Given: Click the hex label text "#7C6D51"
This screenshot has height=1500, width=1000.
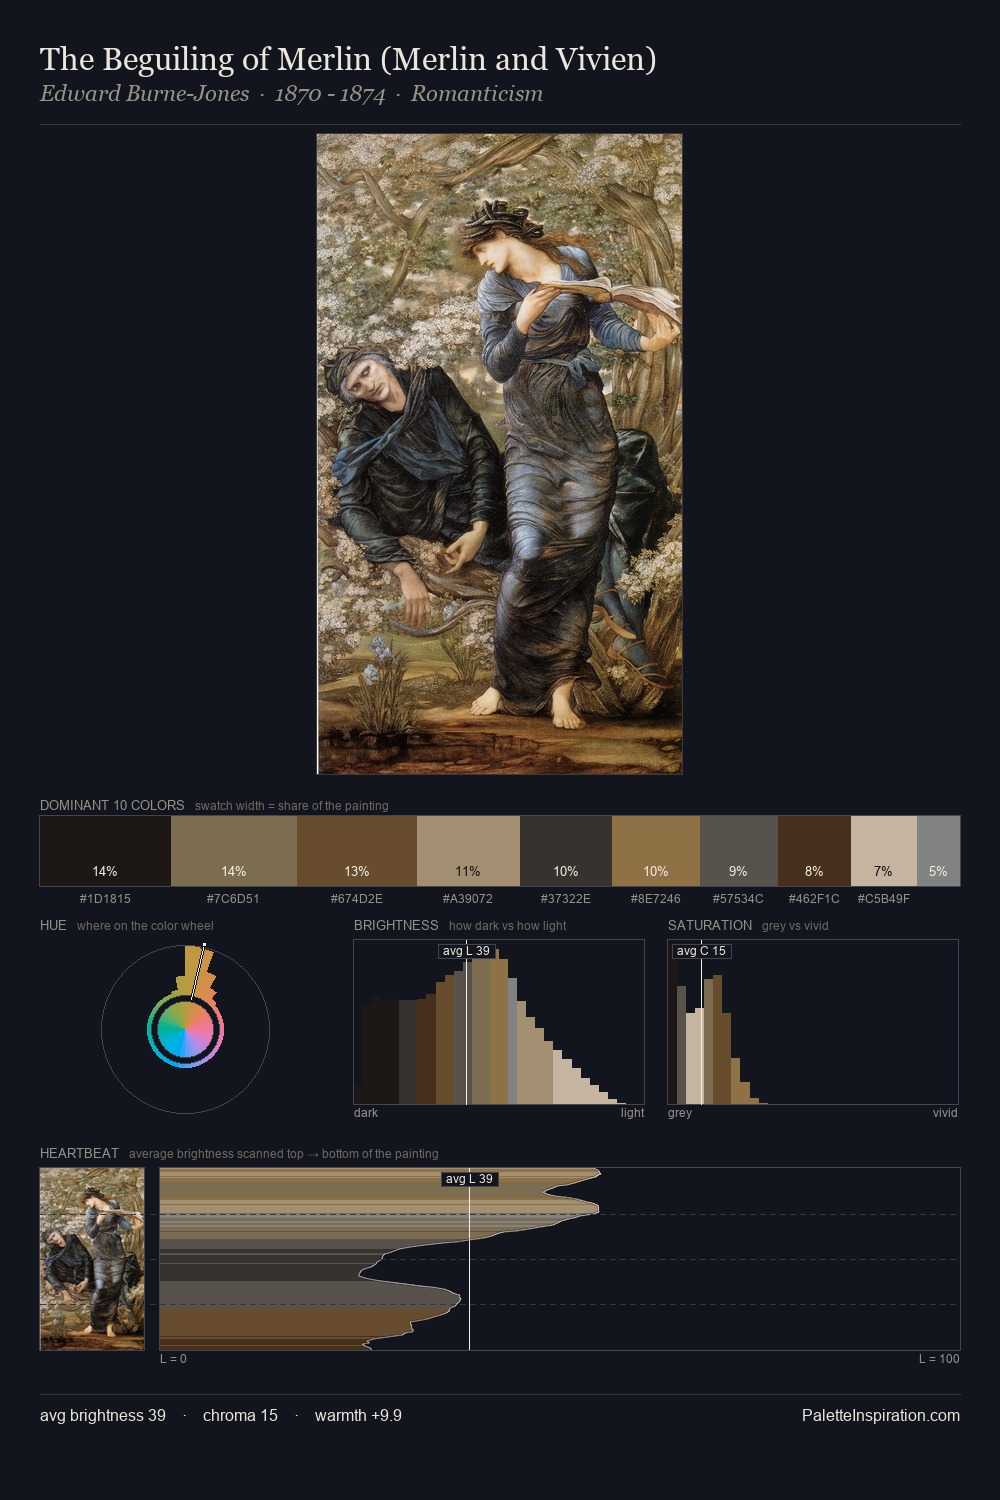Looking at the screenshot, I should pos(233,899).
